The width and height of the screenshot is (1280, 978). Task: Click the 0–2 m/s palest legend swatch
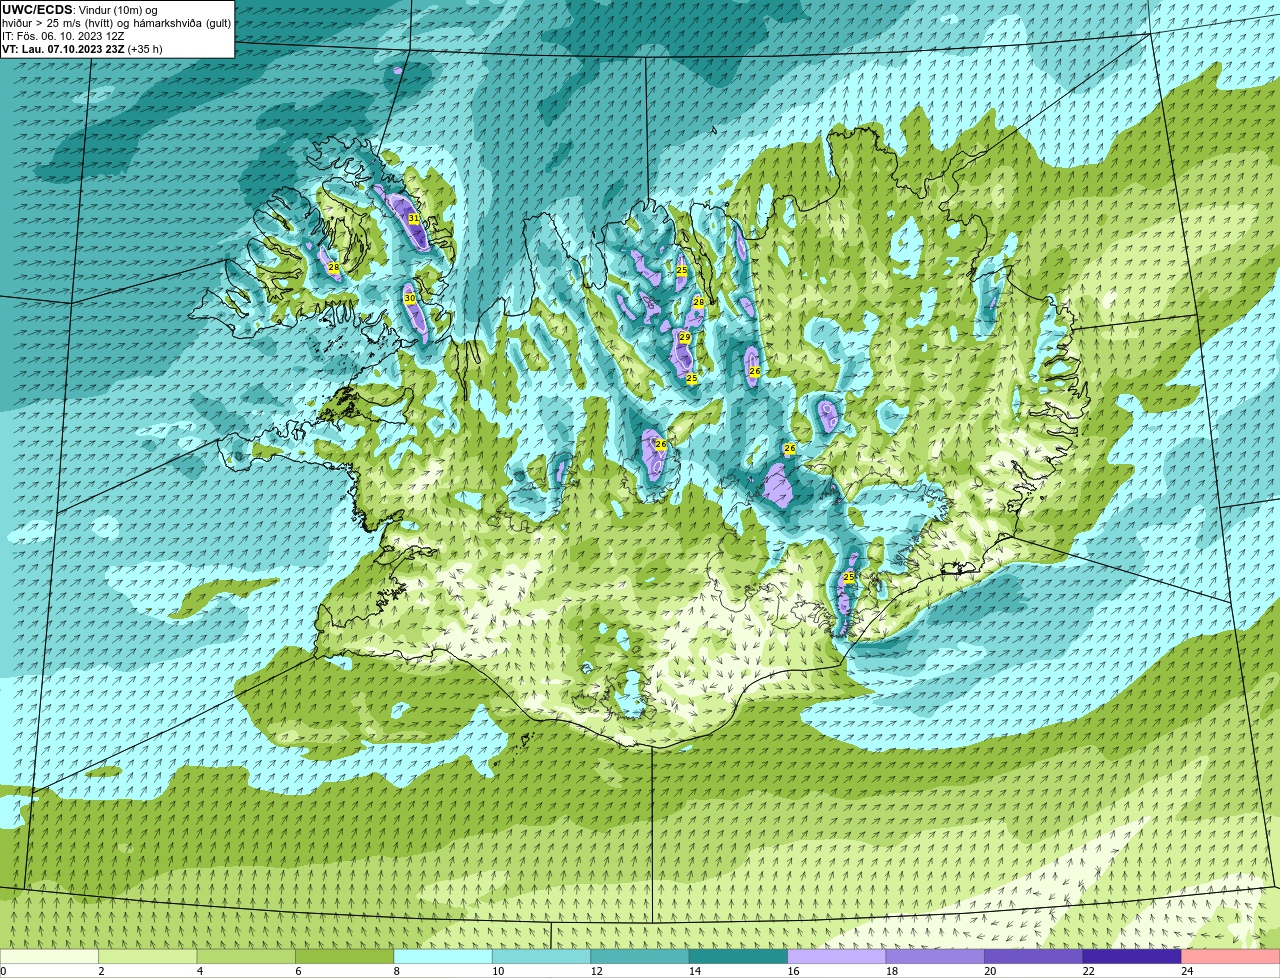pyautogui.click(x=49, y=956)
